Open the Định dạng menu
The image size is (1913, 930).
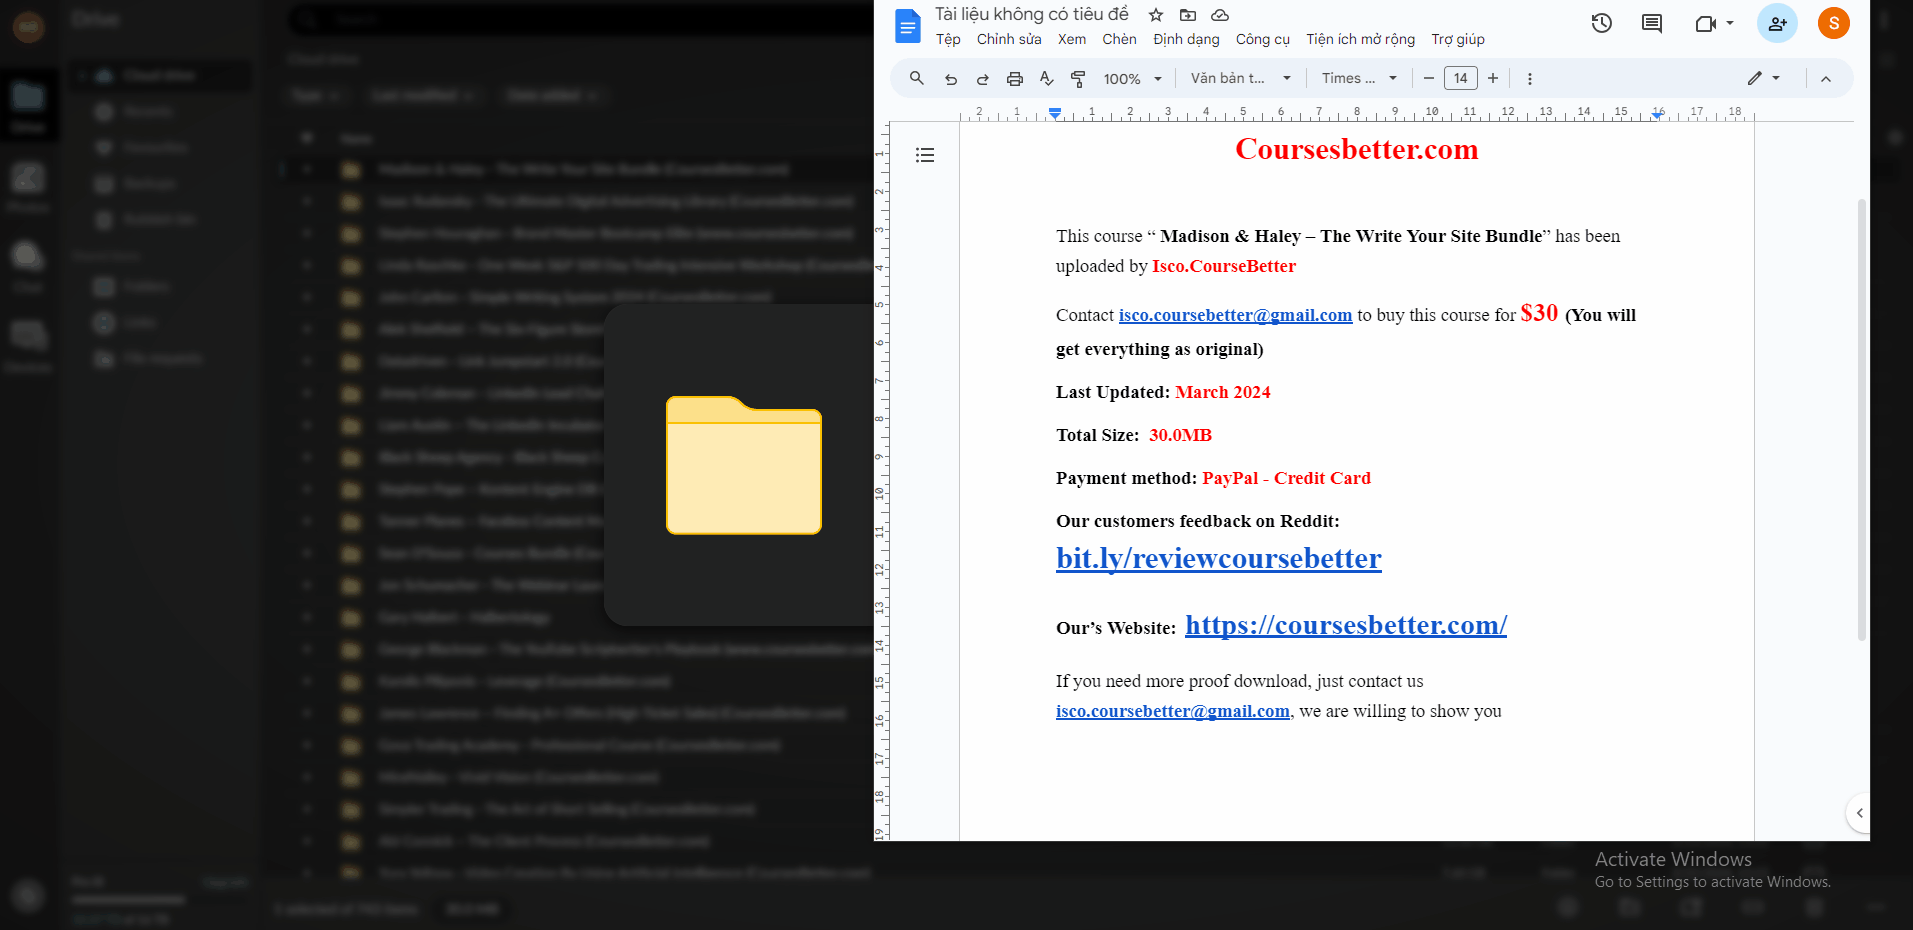click(x=1186, y=39)
